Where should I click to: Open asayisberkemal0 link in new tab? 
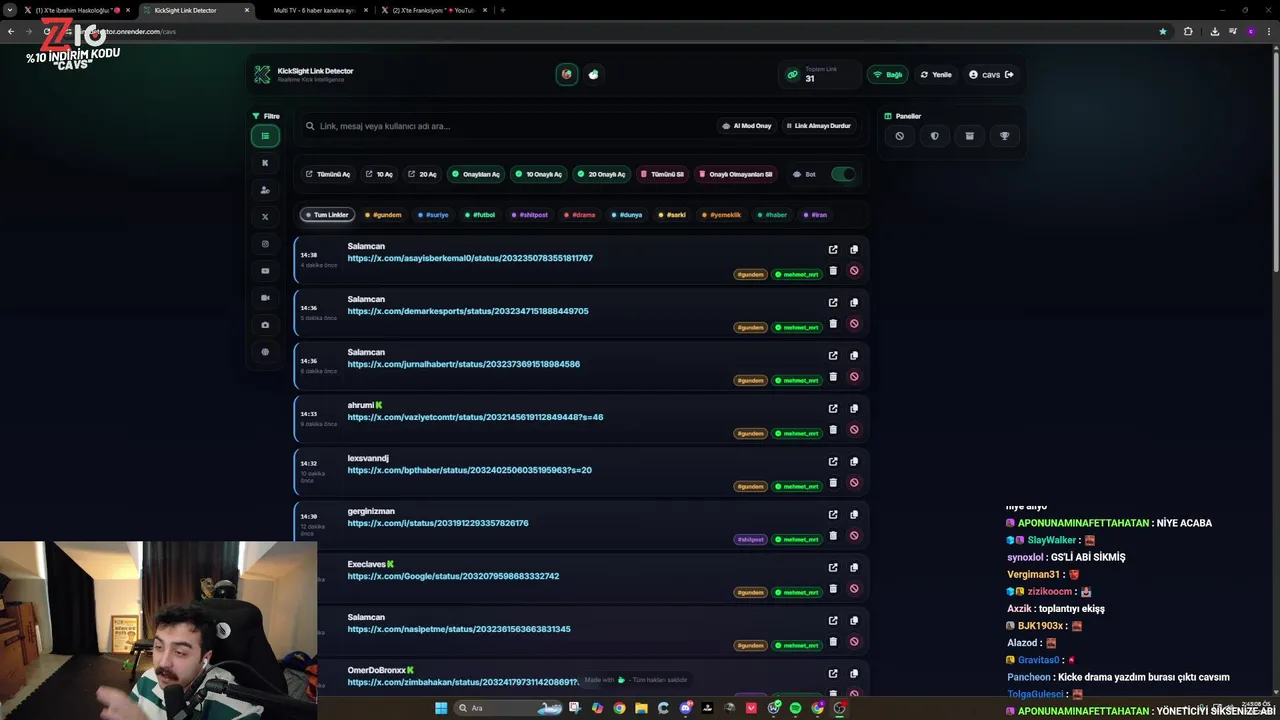[833, 250]
